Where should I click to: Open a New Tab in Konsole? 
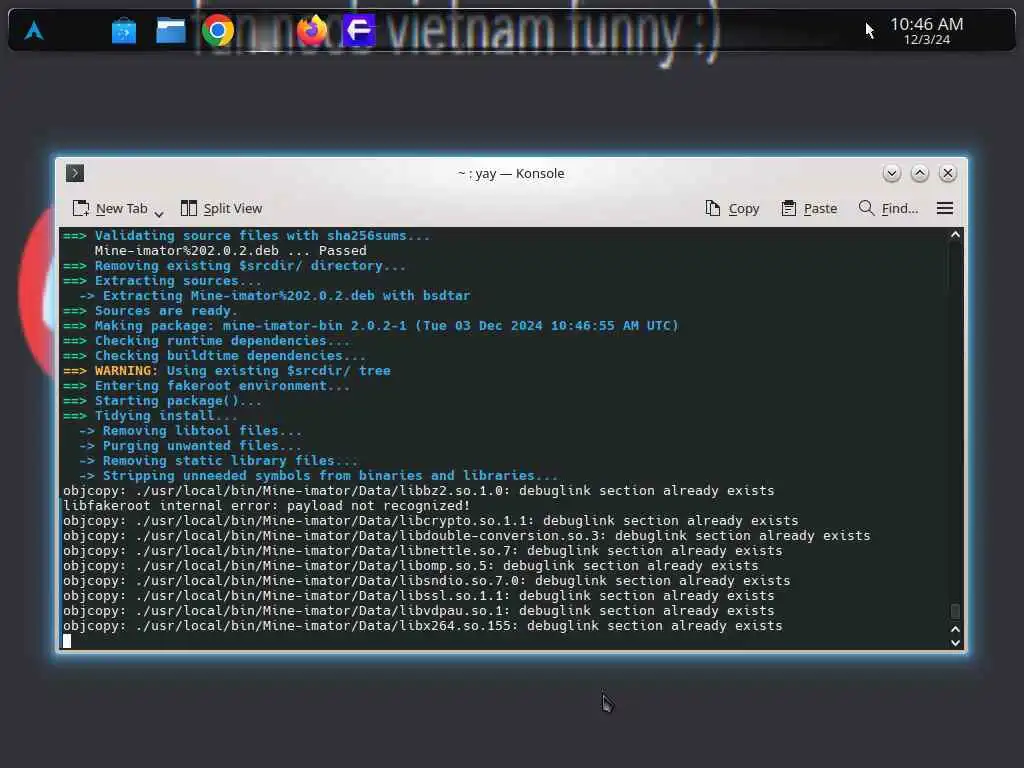tap(110, 208)
